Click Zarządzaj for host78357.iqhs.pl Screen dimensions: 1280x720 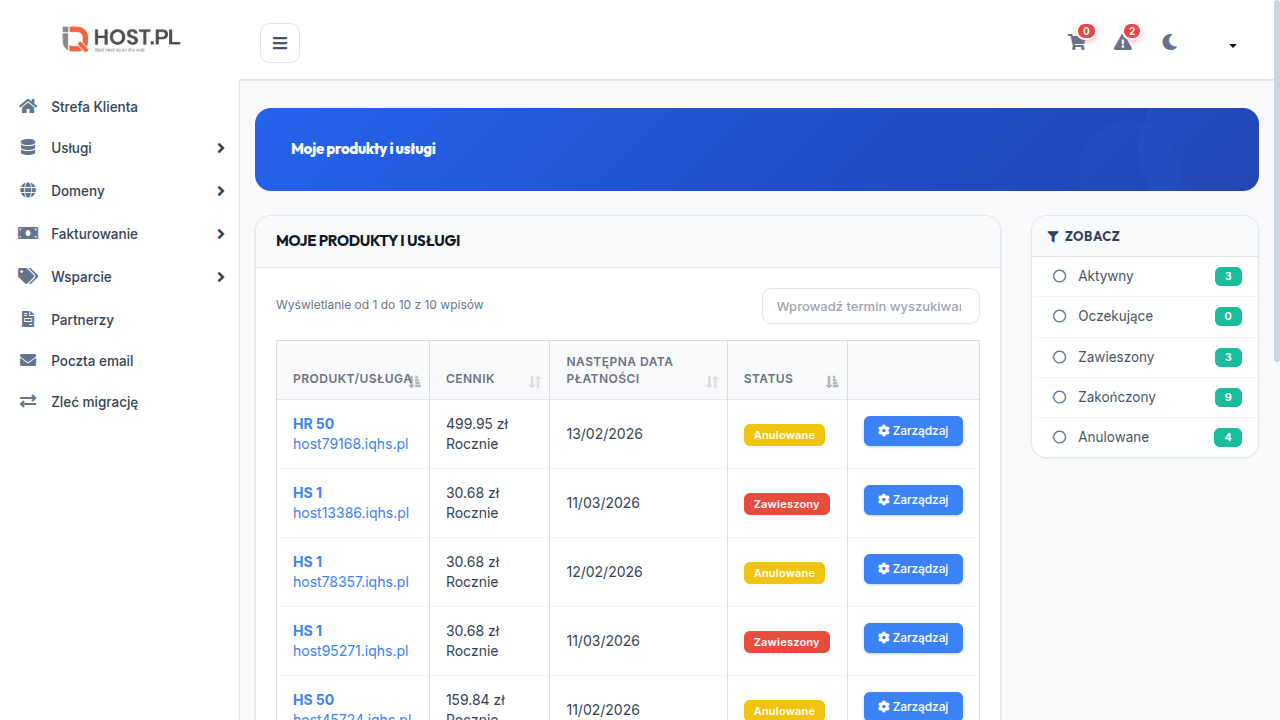913,569
